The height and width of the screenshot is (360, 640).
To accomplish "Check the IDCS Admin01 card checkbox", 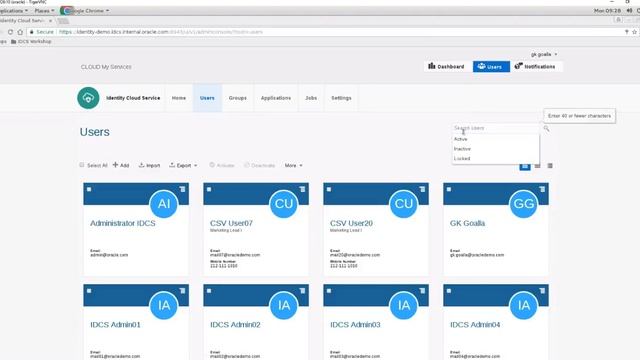I will pyautogui.click(x=89, y=291).
